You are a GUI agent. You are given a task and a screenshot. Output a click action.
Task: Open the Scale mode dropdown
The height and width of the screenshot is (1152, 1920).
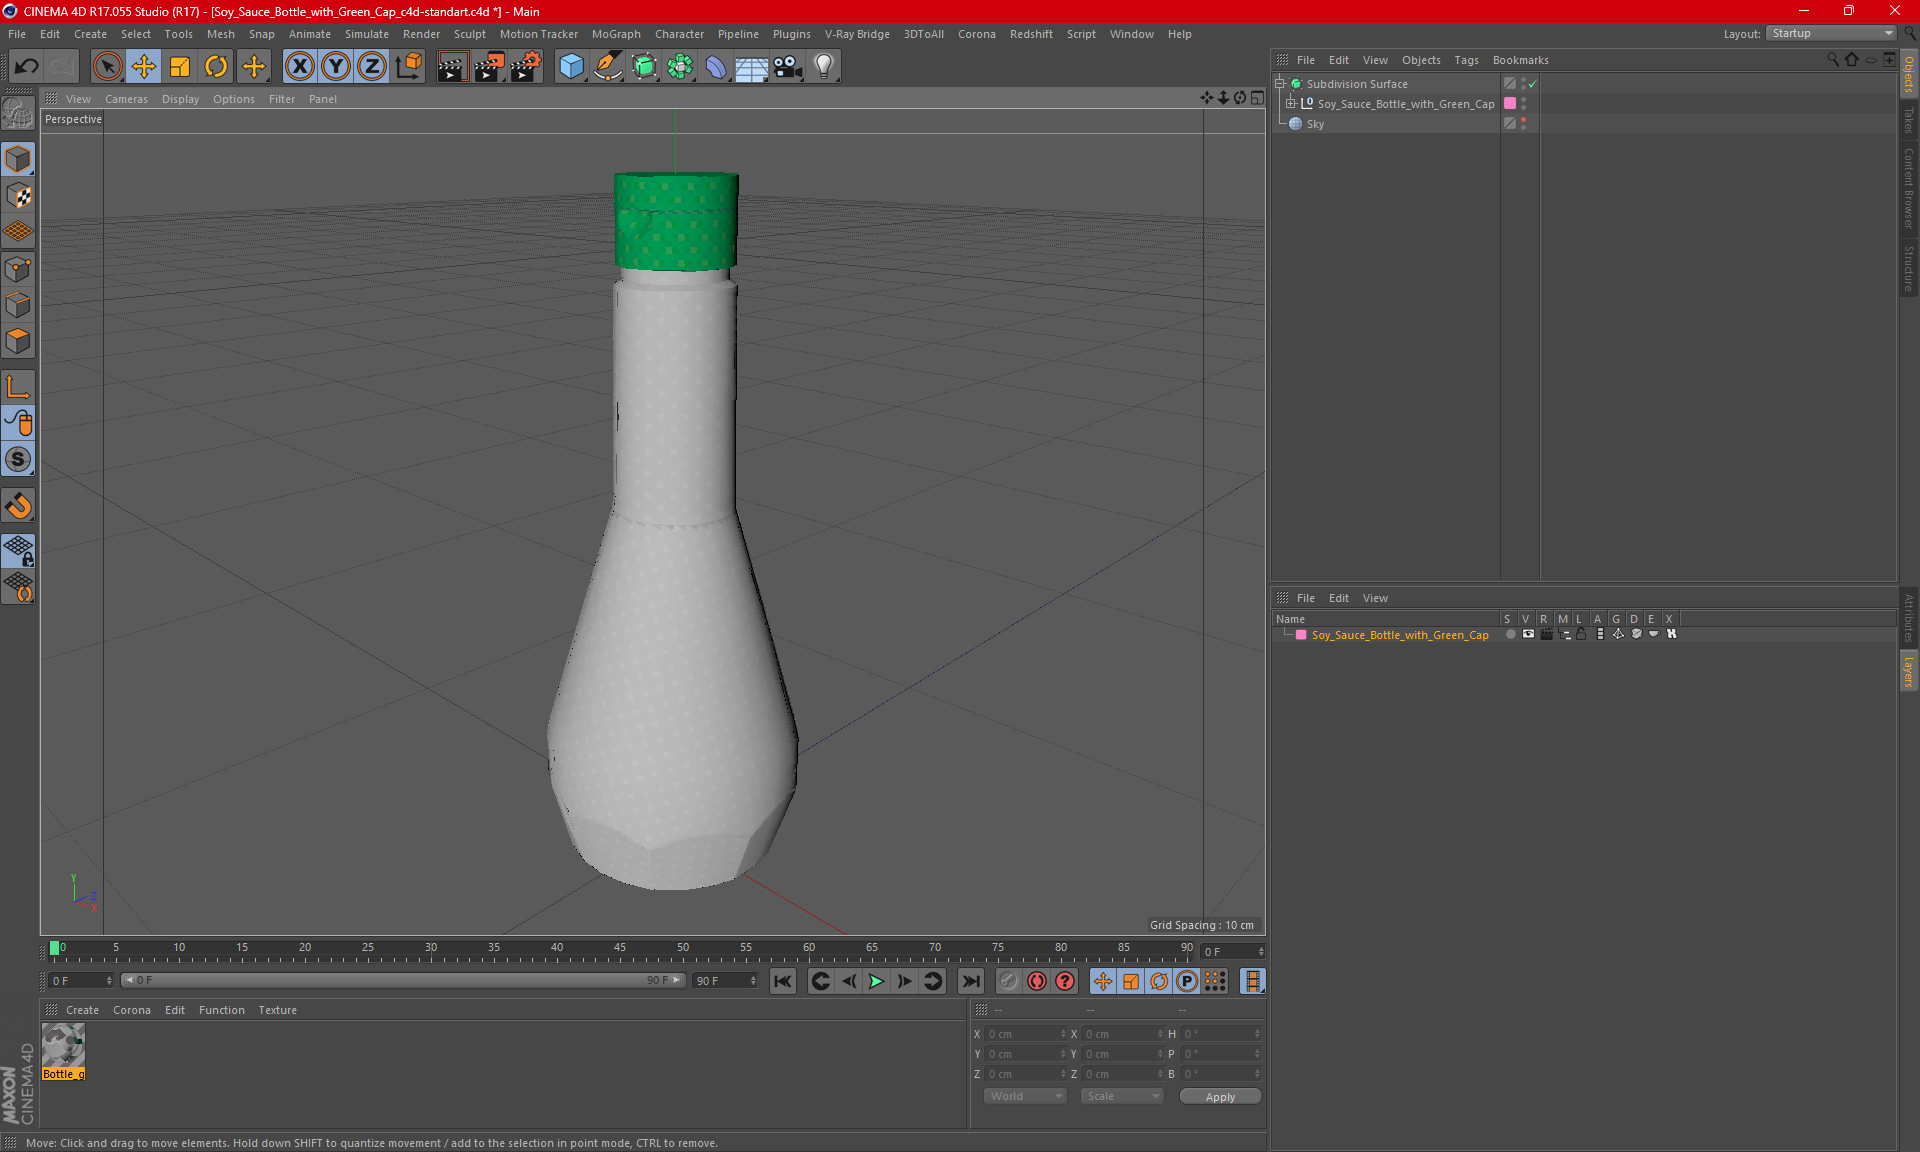click(1122, 1096)
